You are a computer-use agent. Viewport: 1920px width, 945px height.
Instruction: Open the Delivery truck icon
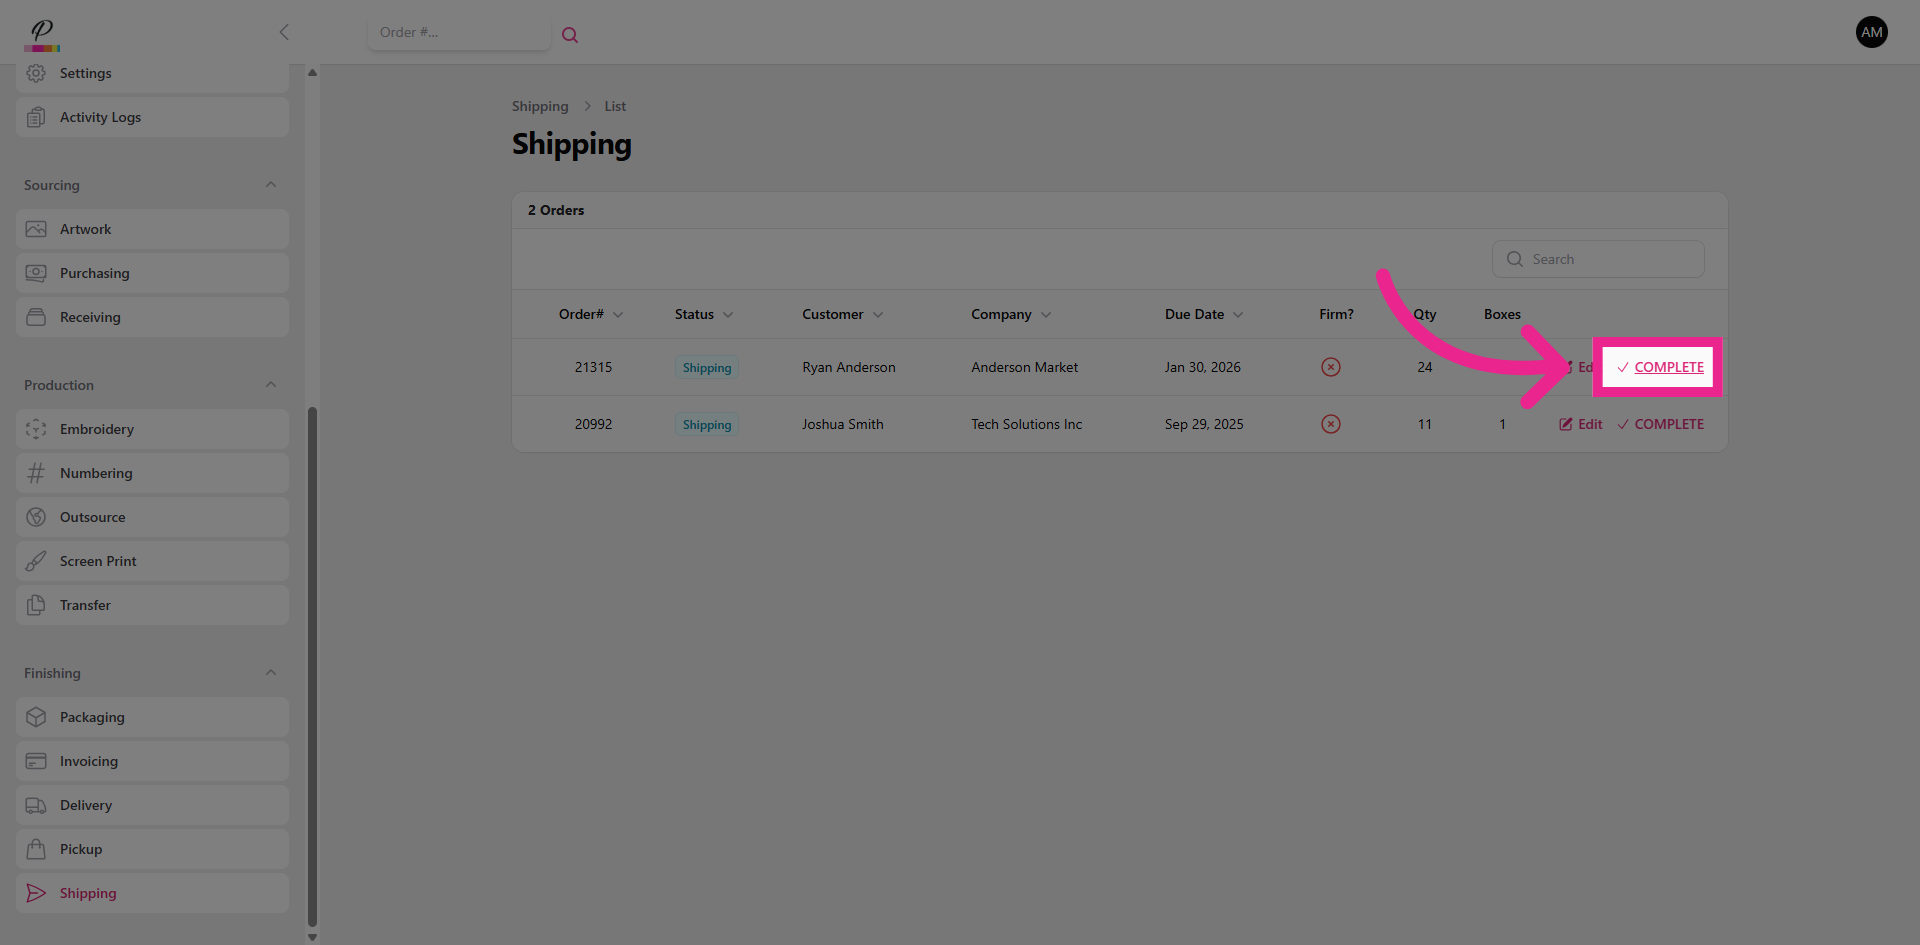[x=36, y=805]
